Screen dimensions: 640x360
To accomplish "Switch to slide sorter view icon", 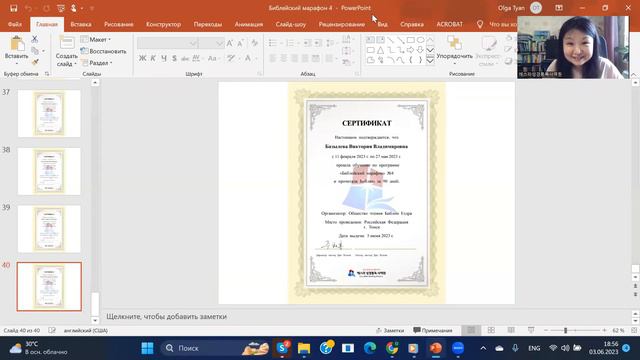I will (491, 330).
